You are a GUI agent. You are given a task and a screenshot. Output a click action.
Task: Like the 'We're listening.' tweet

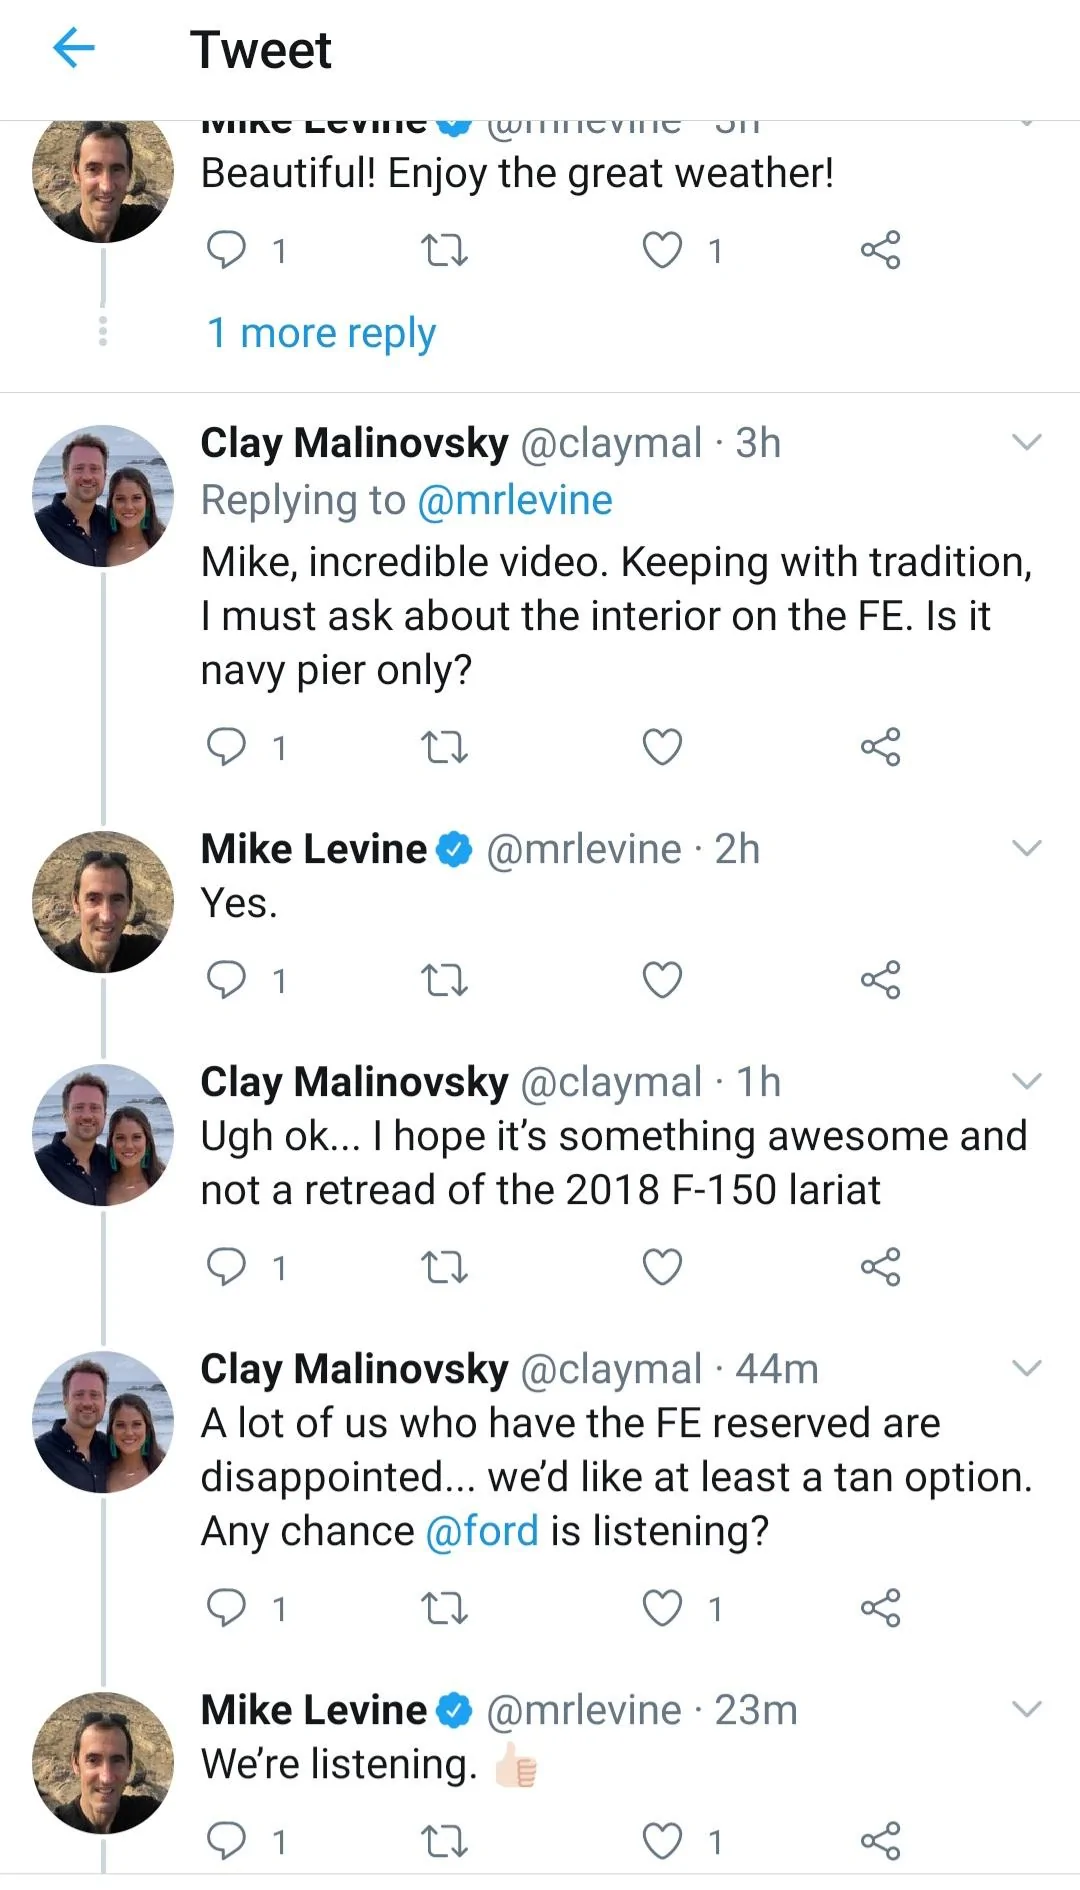662,1841
